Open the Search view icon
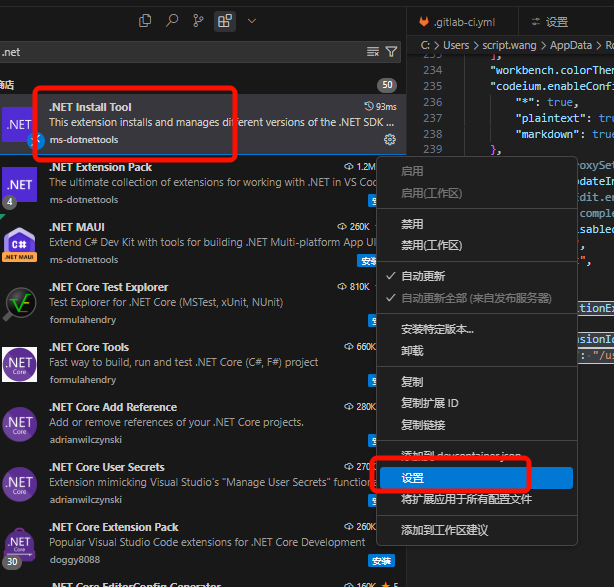This screenshot has height=587, width=614. click(x=172, y=21)
